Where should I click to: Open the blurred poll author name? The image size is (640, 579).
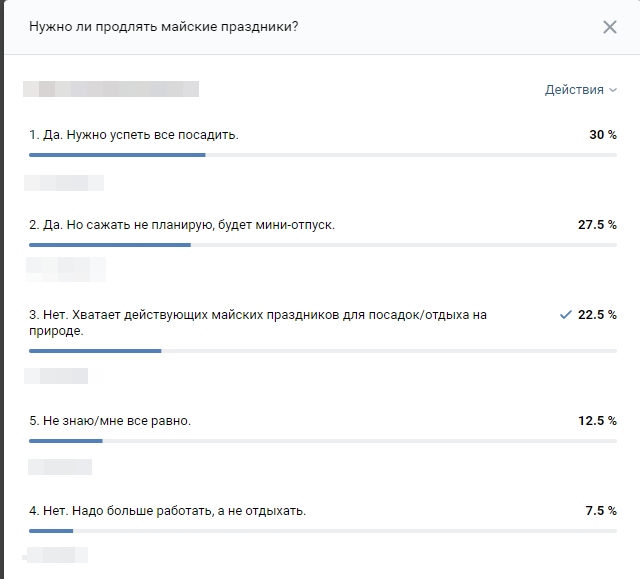pos(110,90)
